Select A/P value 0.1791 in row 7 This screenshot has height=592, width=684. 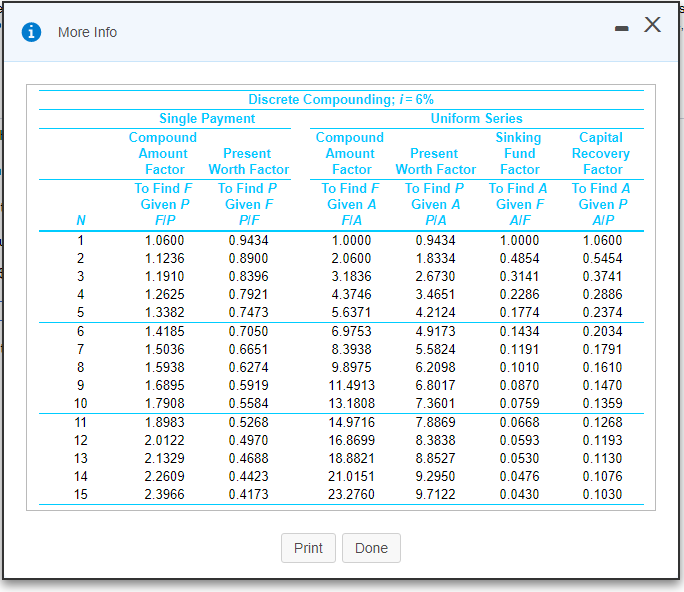tap(602, 349)
